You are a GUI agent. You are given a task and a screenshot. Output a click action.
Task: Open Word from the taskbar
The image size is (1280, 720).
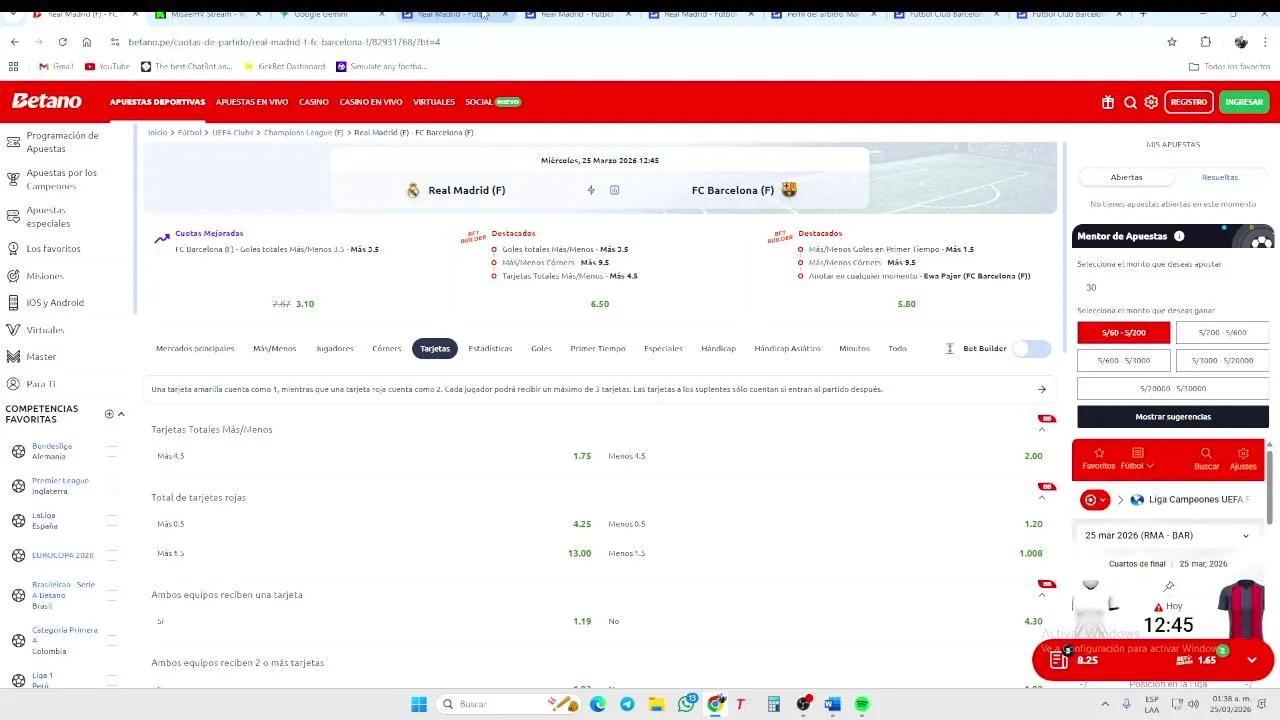coord(832,704)
